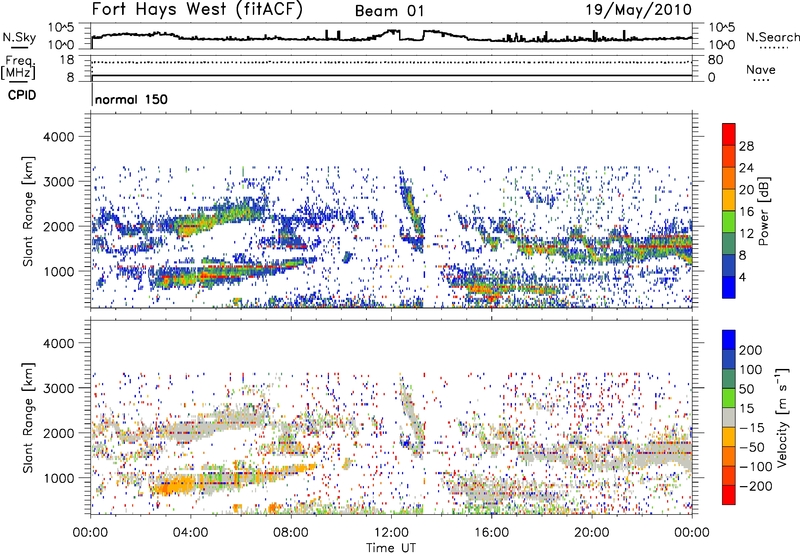800x554 pixels.
Task: Click the '04:00' time axis label
Action: pos(190,533)
